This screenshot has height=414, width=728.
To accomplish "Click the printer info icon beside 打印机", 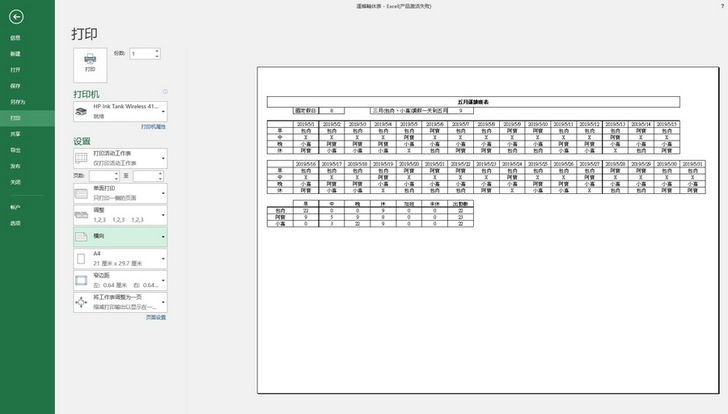I will [x=164, y=91].
